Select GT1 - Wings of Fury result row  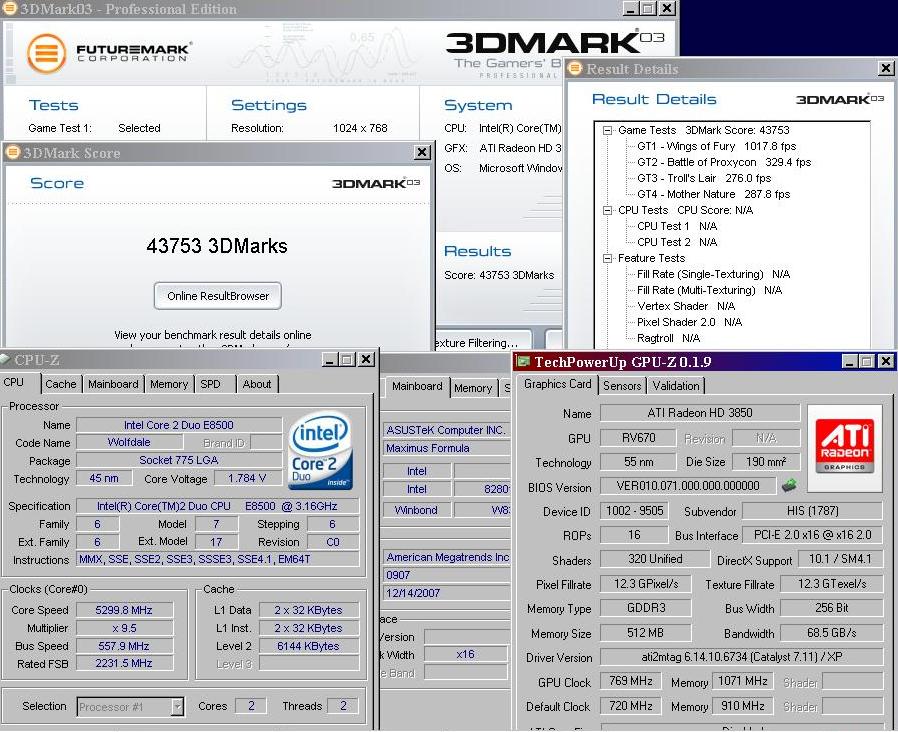click(716, 147)
